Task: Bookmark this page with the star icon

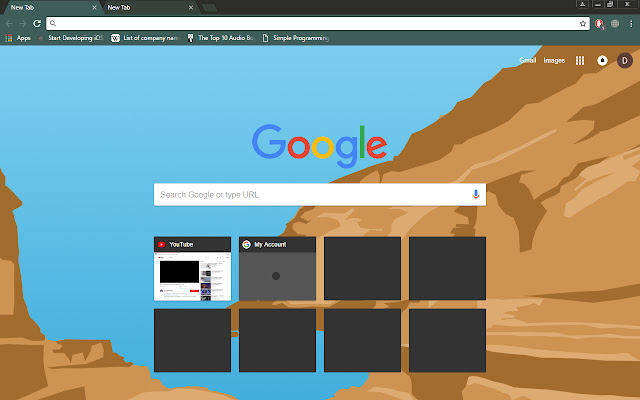Action: click(x=583, y=24)
